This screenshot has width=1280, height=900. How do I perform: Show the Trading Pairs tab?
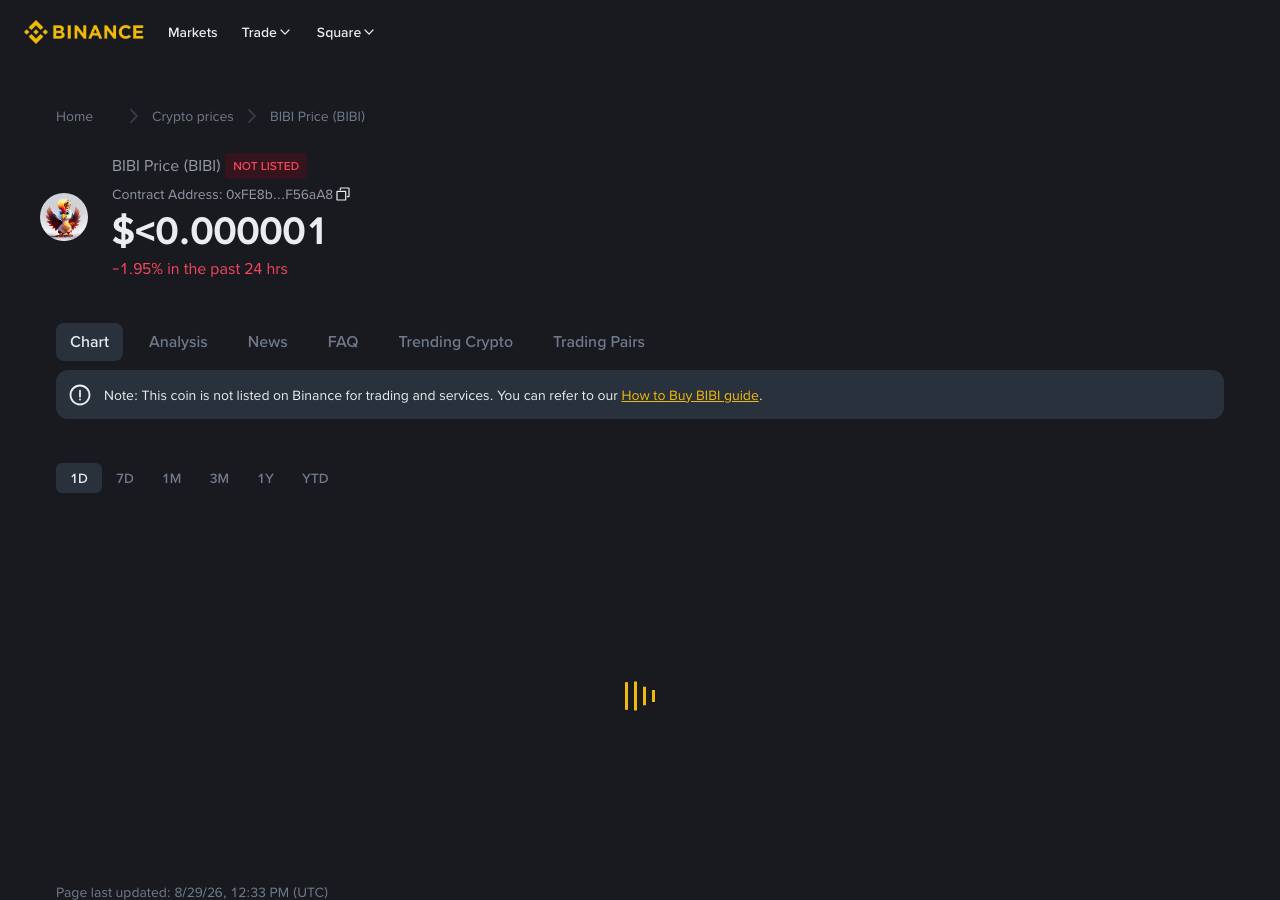click(x=599, y=342)
